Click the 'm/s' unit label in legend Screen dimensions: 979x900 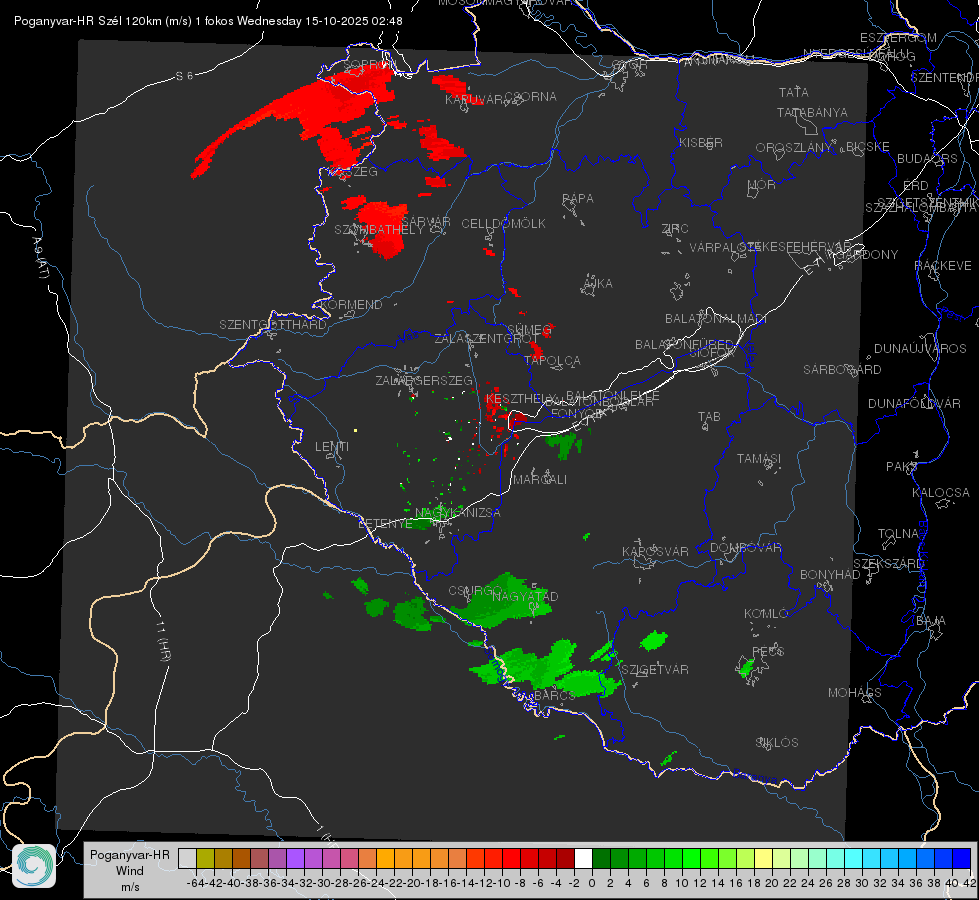[130, 887]
